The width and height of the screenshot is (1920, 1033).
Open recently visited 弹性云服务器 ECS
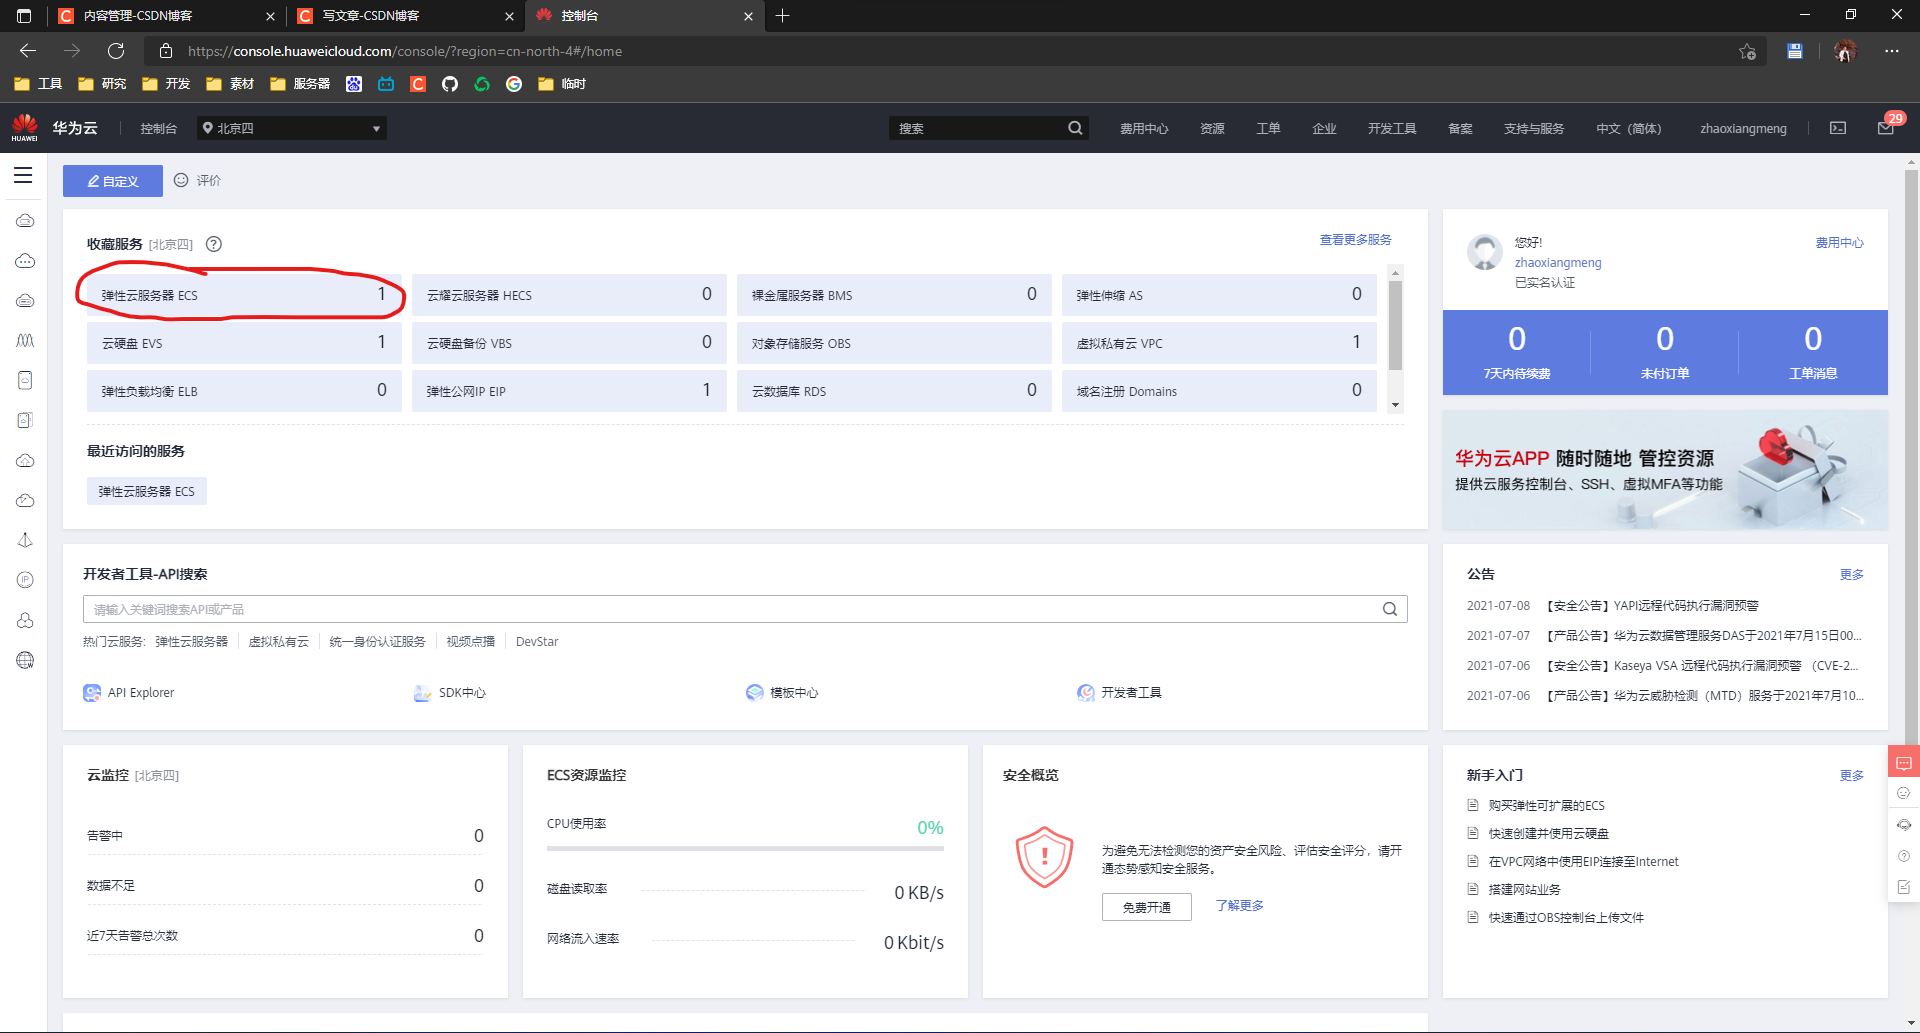pos(146,491)
